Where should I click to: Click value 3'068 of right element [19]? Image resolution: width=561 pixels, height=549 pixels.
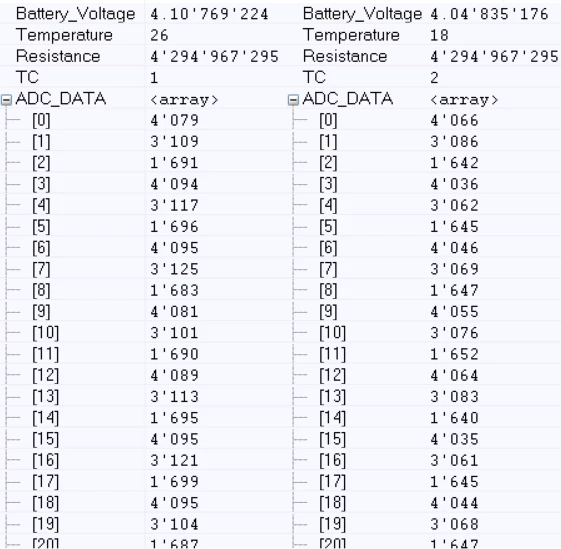(x=454, y=524)
